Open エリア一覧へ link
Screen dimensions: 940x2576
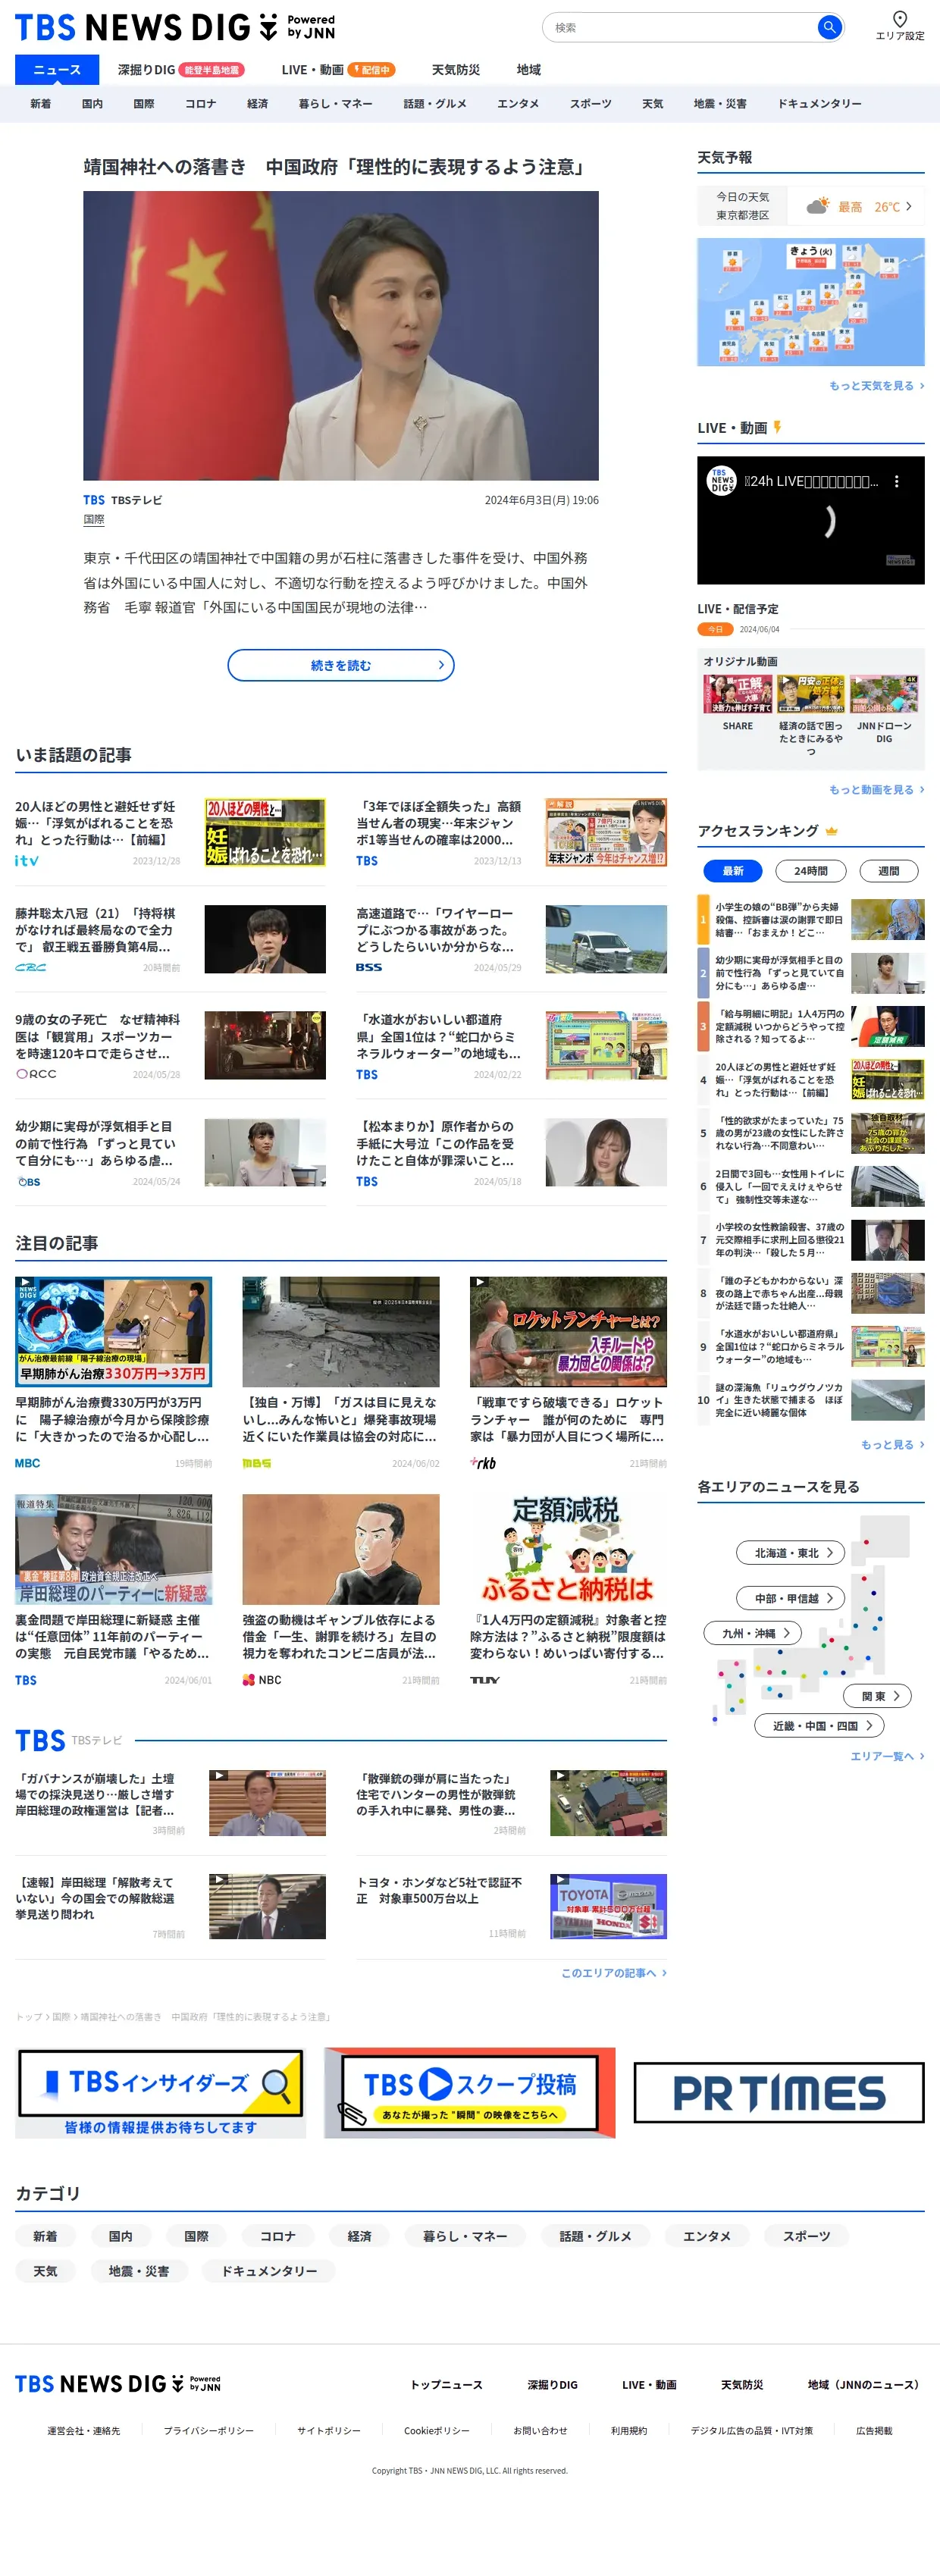coord(887,1755)
